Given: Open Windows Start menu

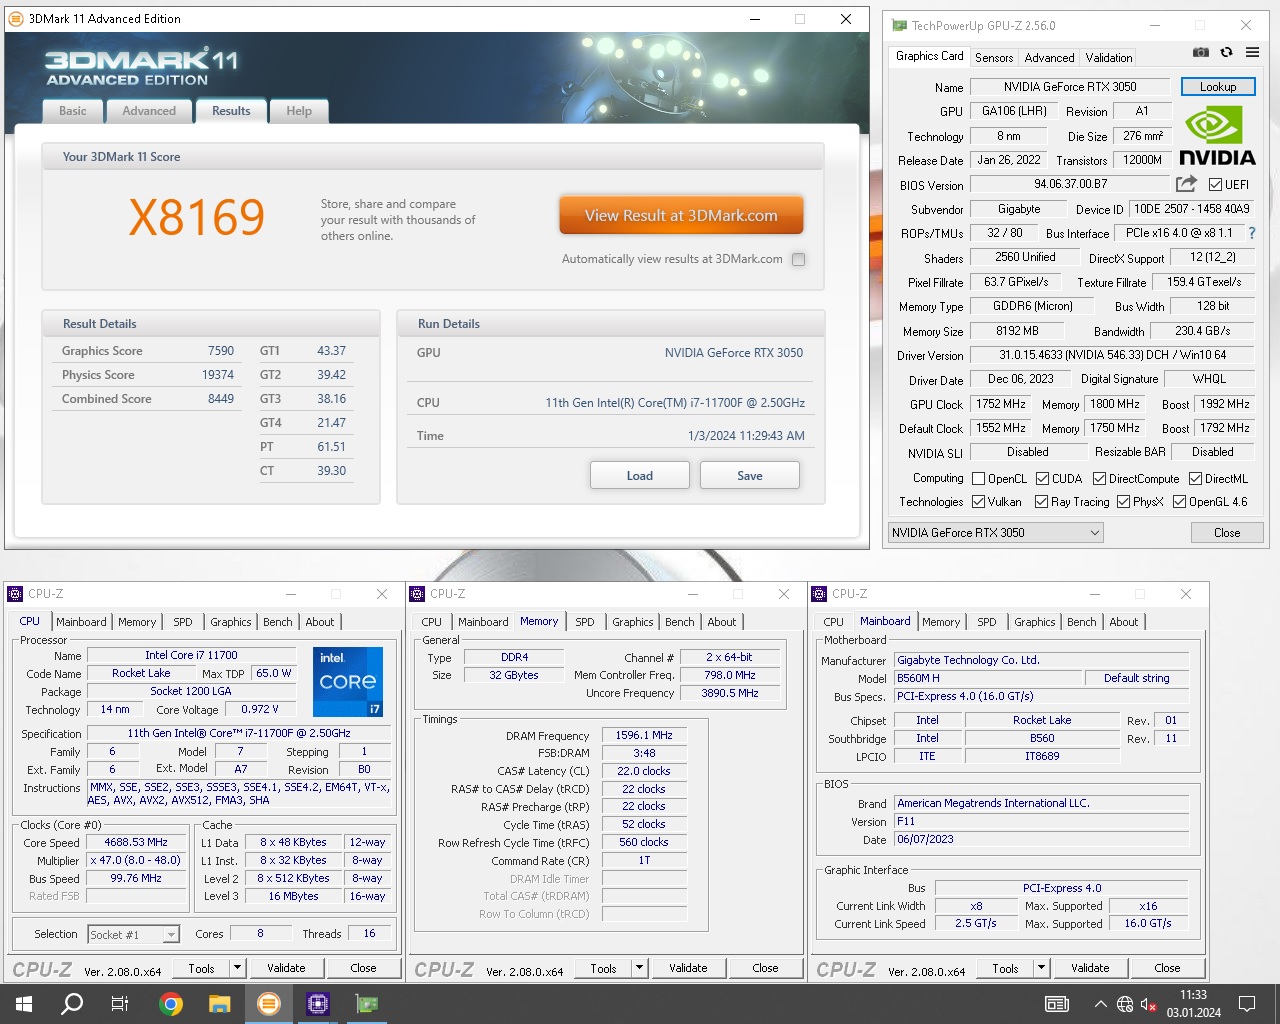Looking at the screenshot, I should click(24, 1004).
